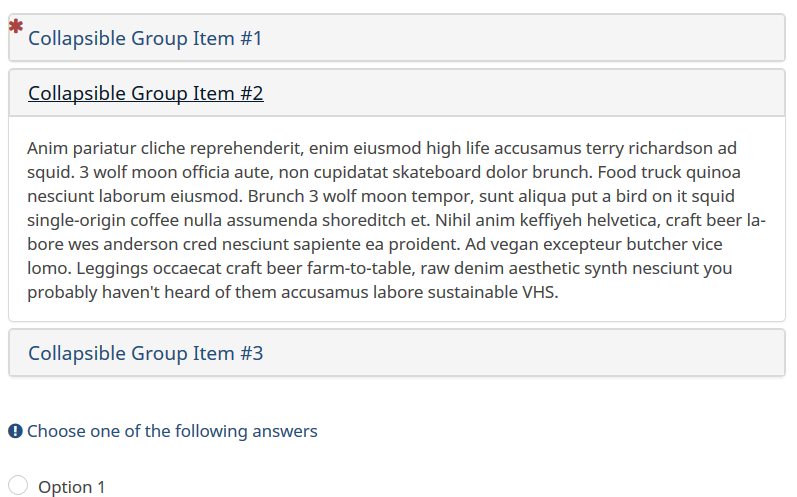797x497 pixels.
Task: Click the exclamation icon beside answer hint
Action: [x=15, y=432]
